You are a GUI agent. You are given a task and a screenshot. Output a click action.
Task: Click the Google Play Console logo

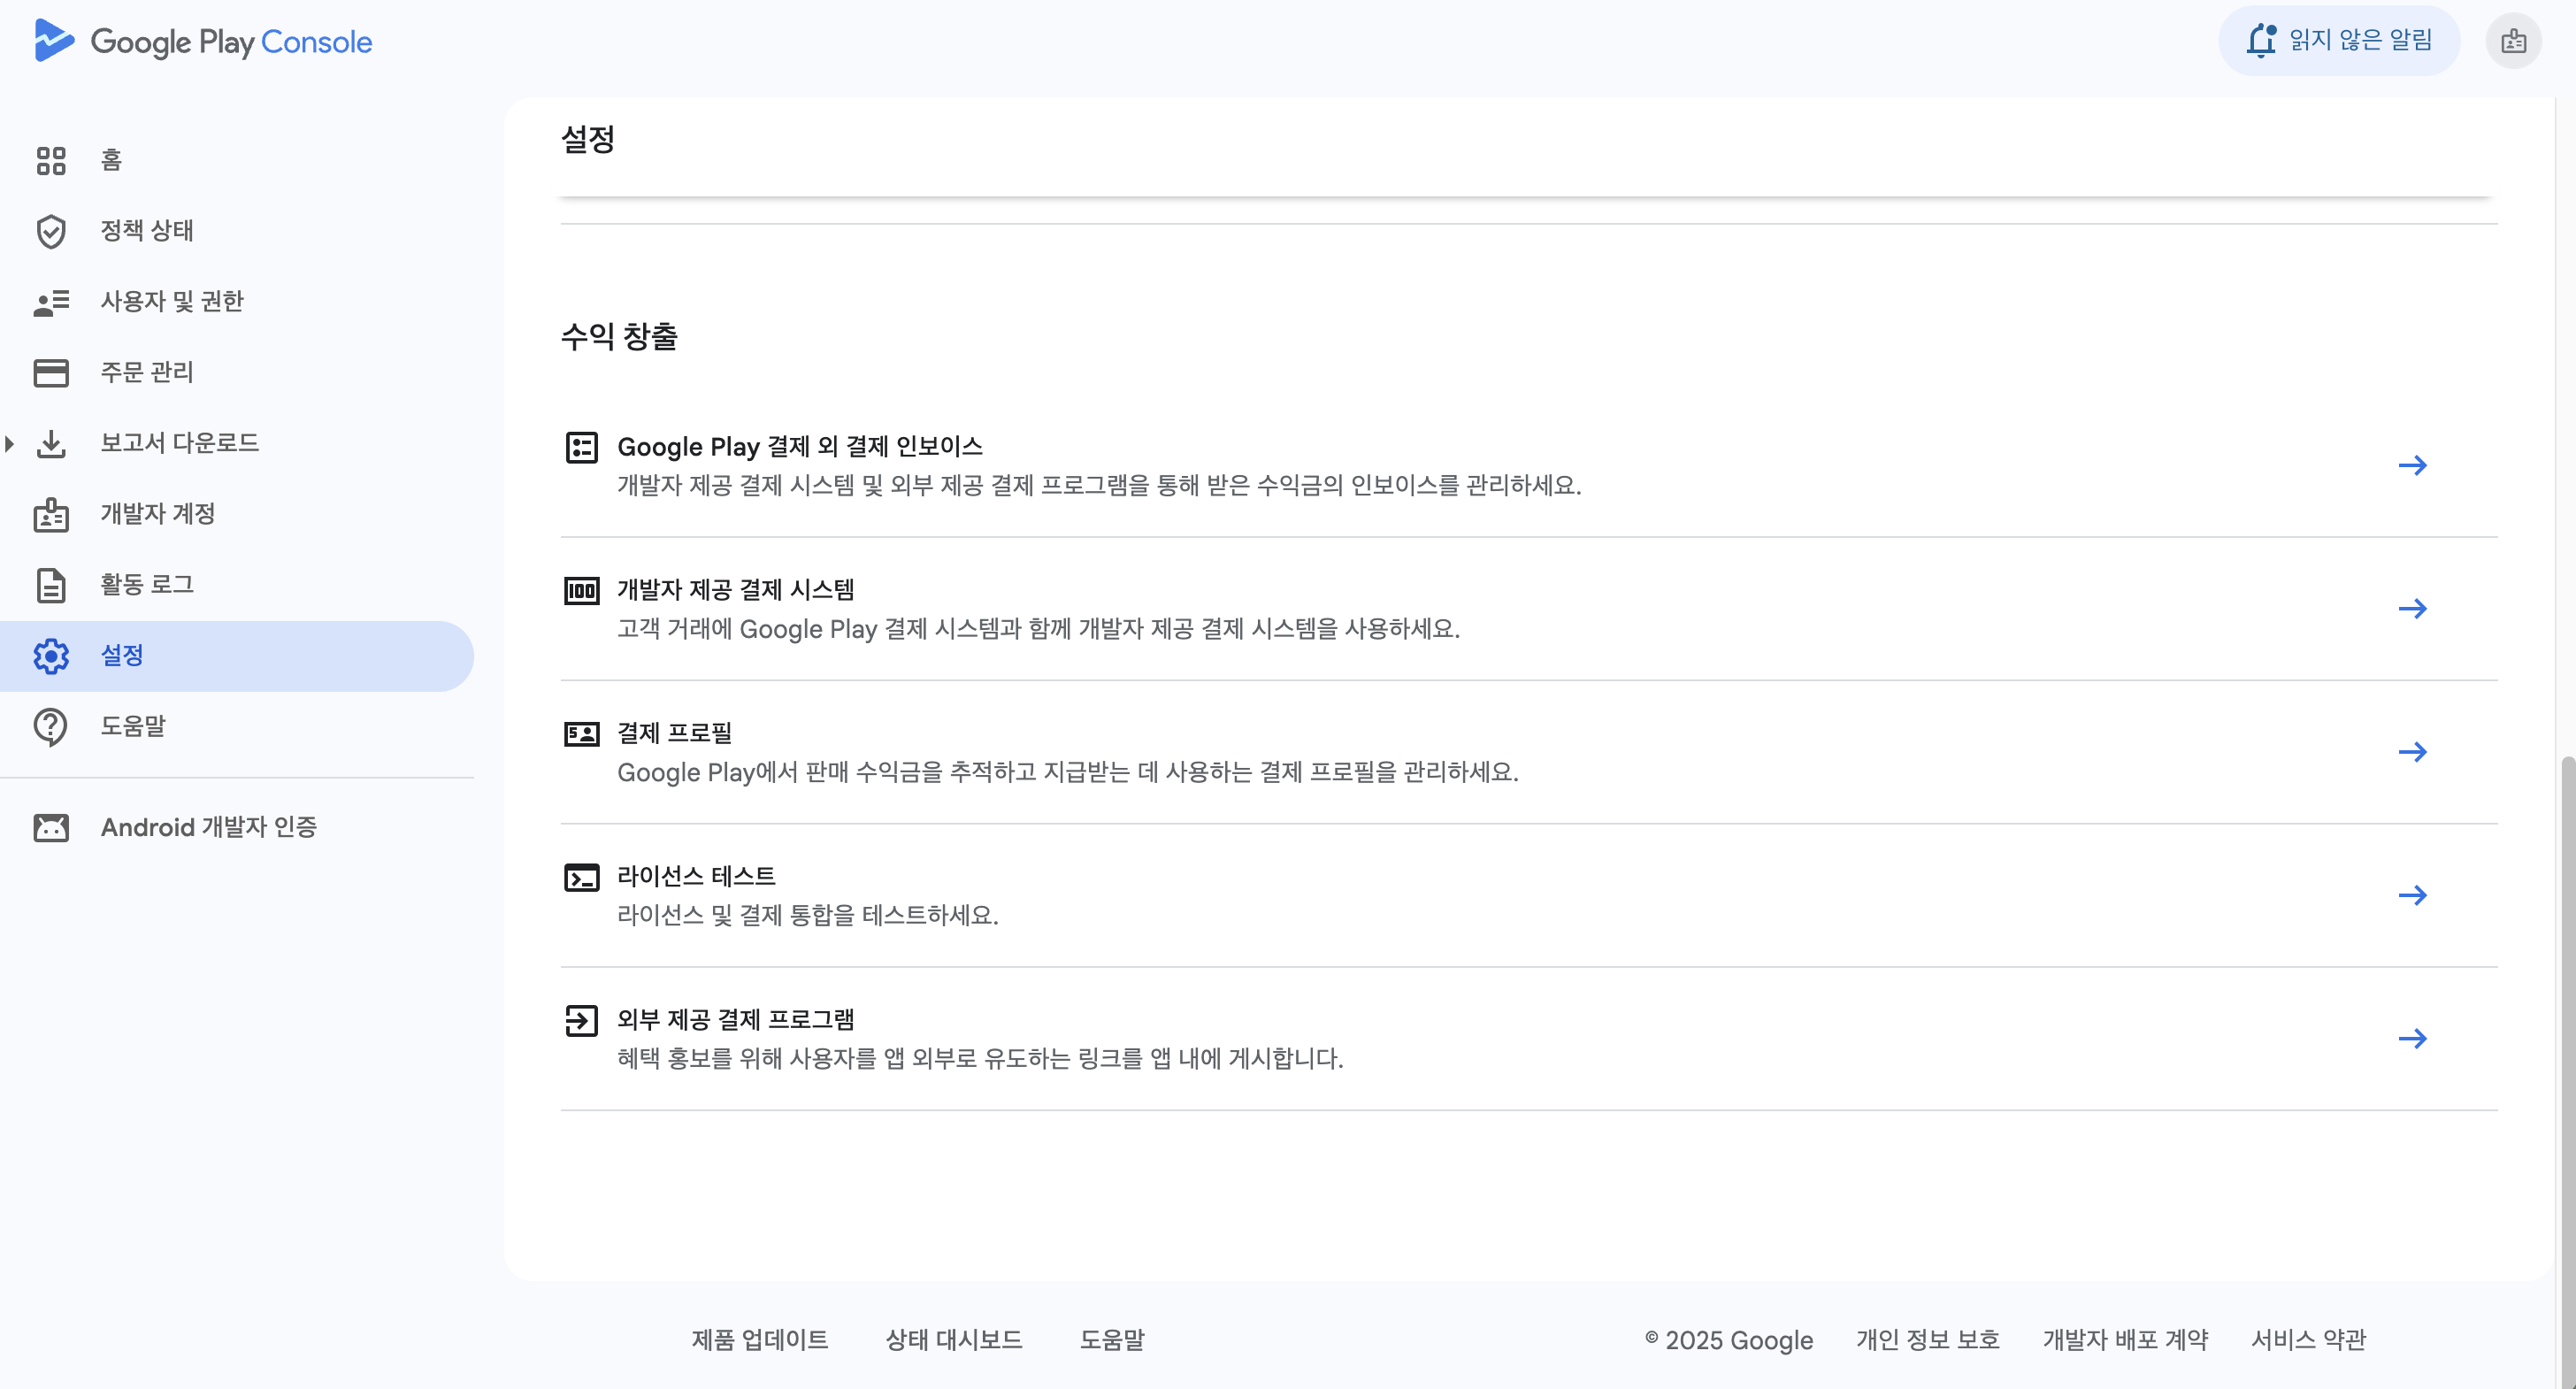pyautogui.click(x=203, y=41)
